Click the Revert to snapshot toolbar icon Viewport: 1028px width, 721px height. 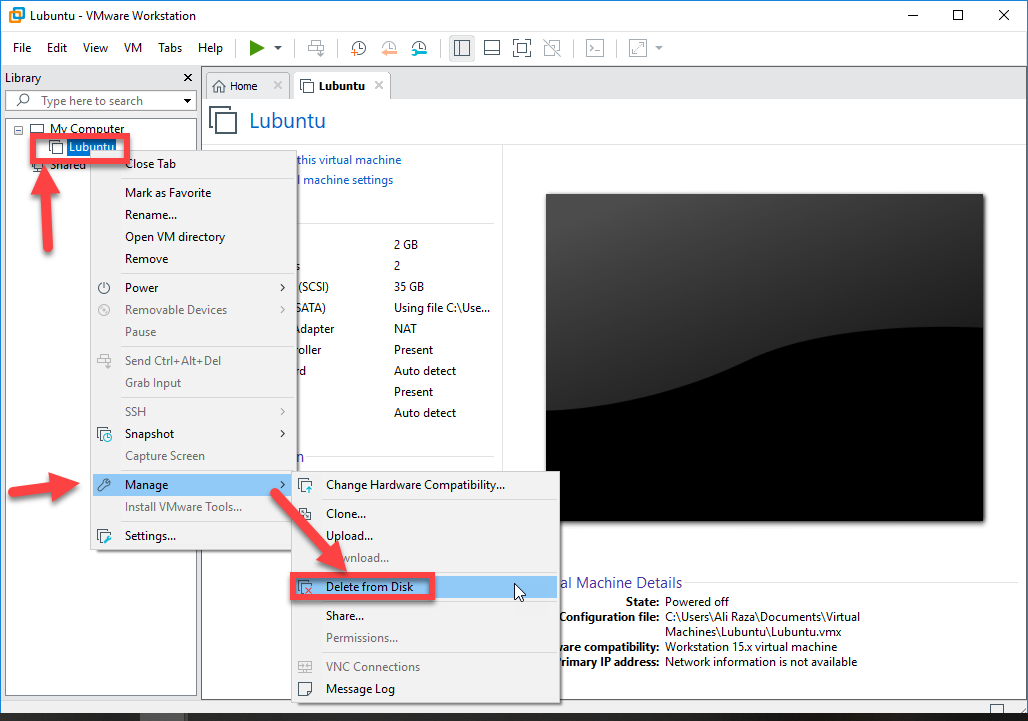tap(389, 48)
